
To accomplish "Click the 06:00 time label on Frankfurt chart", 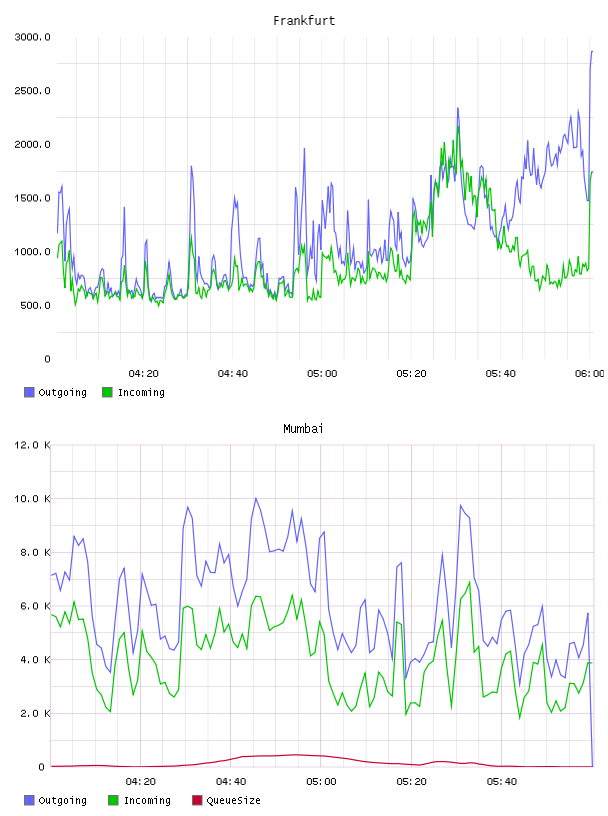I will click(x=590, y=374).
